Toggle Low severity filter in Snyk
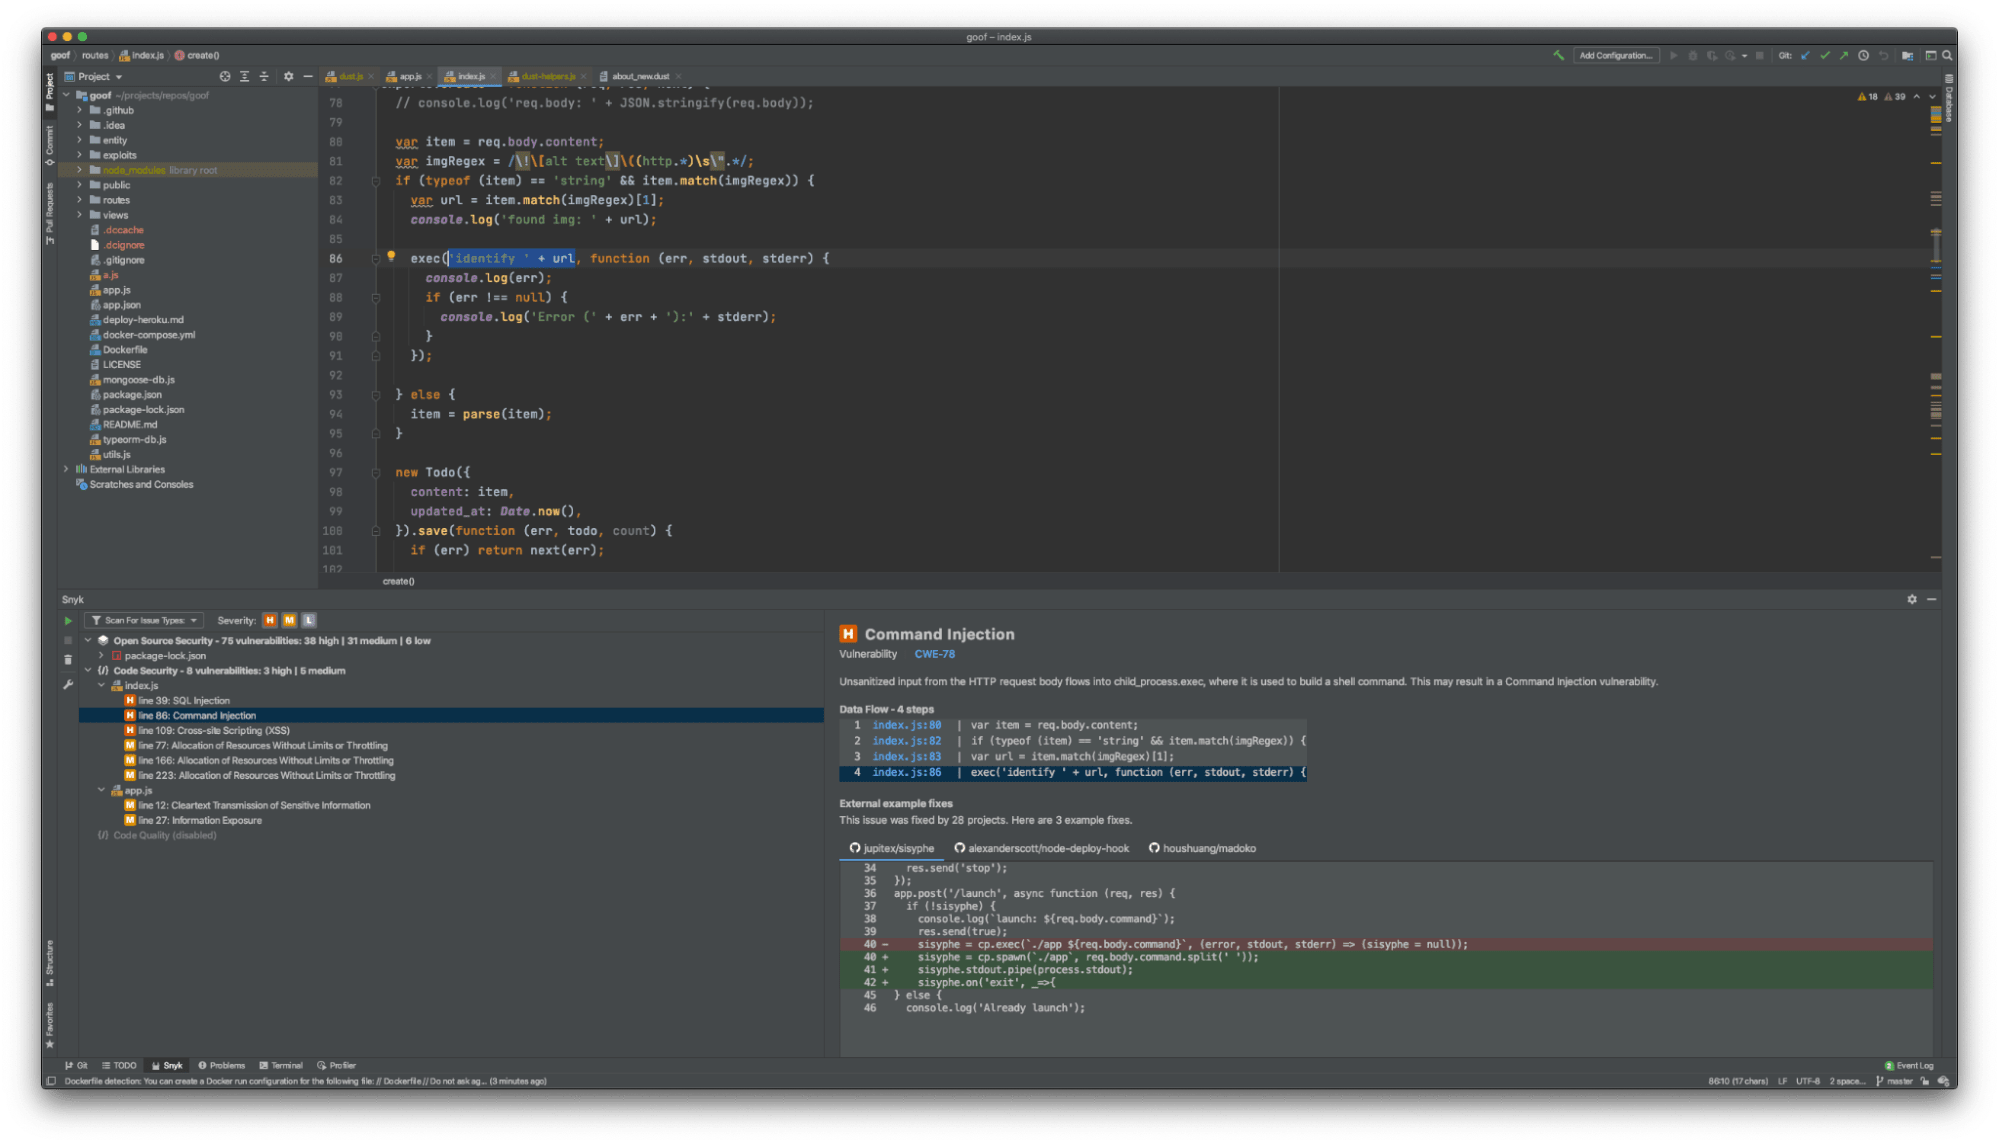Screen dimensions: 1999x1144 click(x=309, y=620)
